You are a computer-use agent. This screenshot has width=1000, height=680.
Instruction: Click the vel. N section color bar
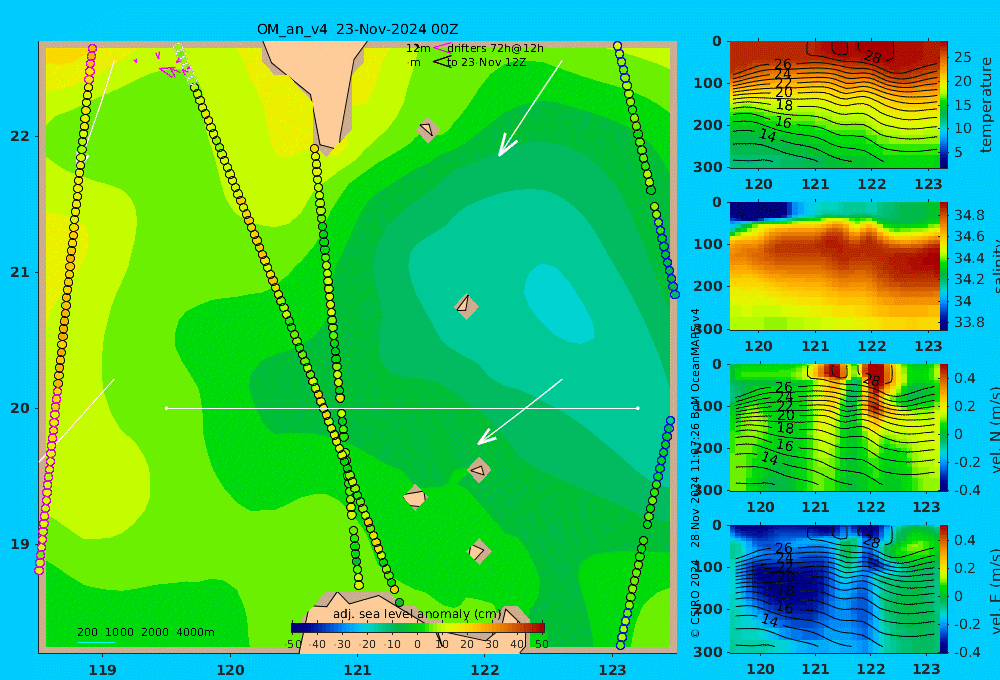(944, 427)
